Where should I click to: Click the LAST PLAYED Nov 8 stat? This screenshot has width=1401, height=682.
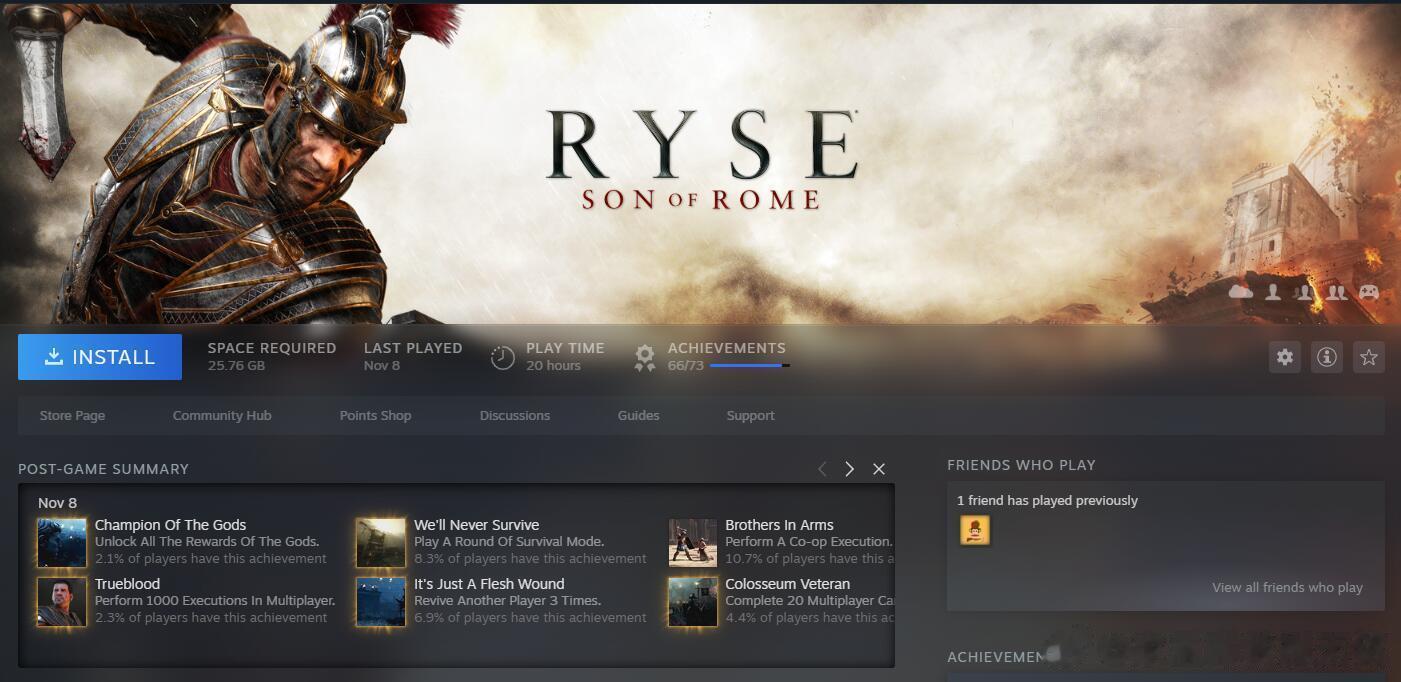(413, 356)
